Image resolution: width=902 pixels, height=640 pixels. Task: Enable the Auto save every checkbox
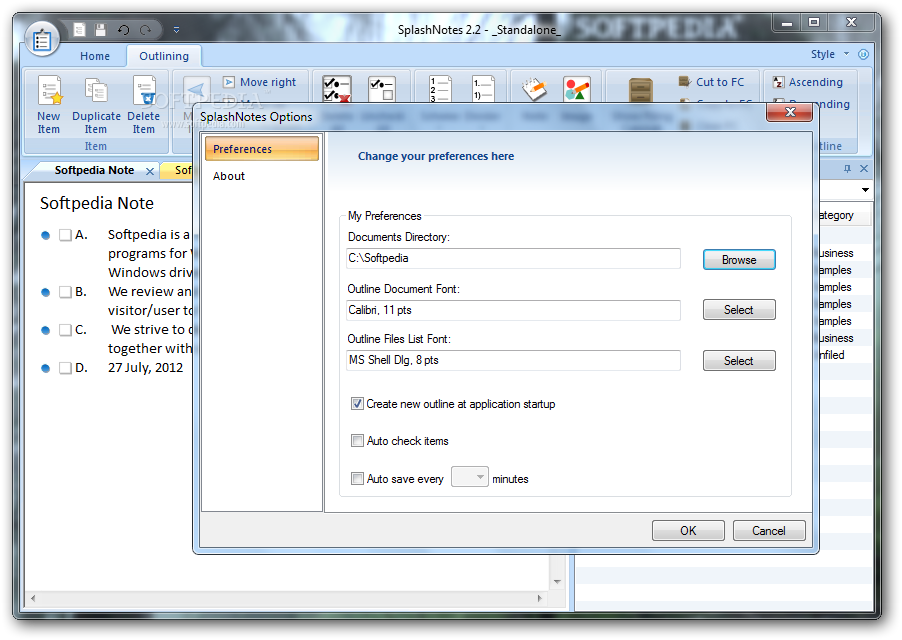pos(357,478)
